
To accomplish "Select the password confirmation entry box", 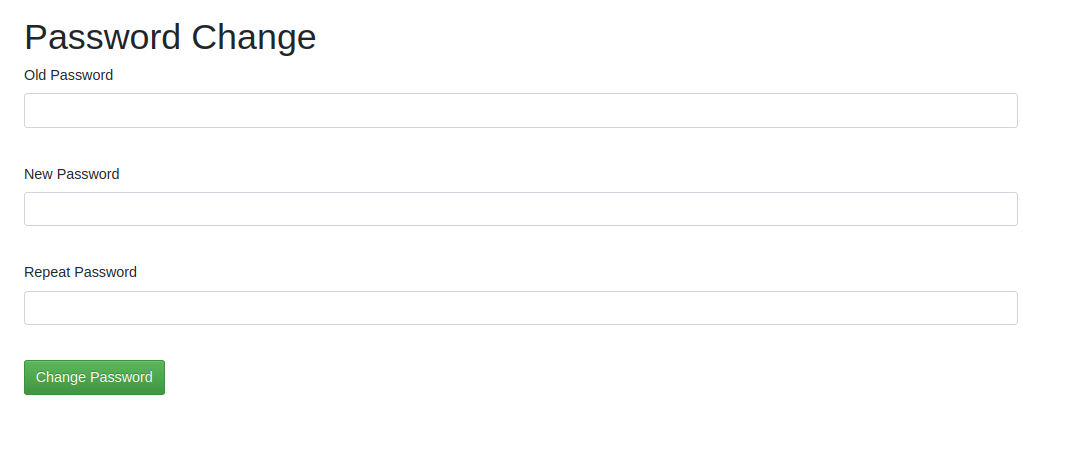I will (x=521, y=308).
